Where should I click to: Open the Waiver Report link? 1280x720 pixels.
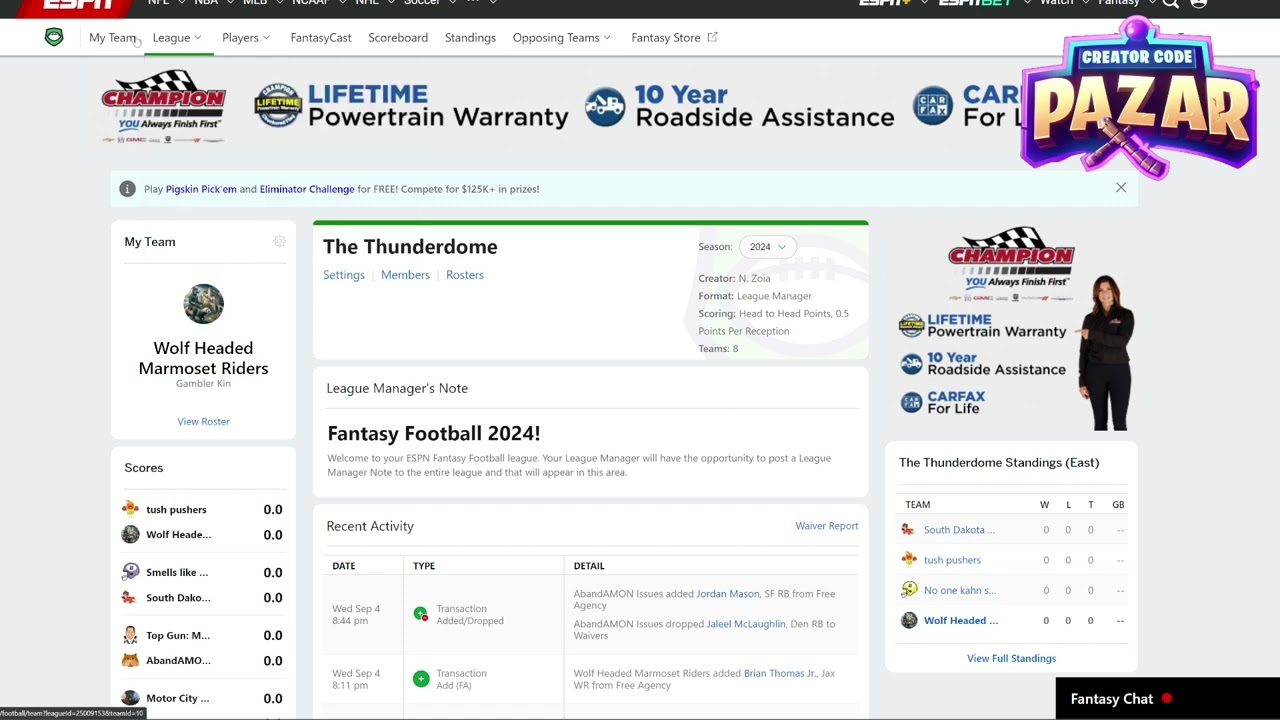tap(827, 526)
